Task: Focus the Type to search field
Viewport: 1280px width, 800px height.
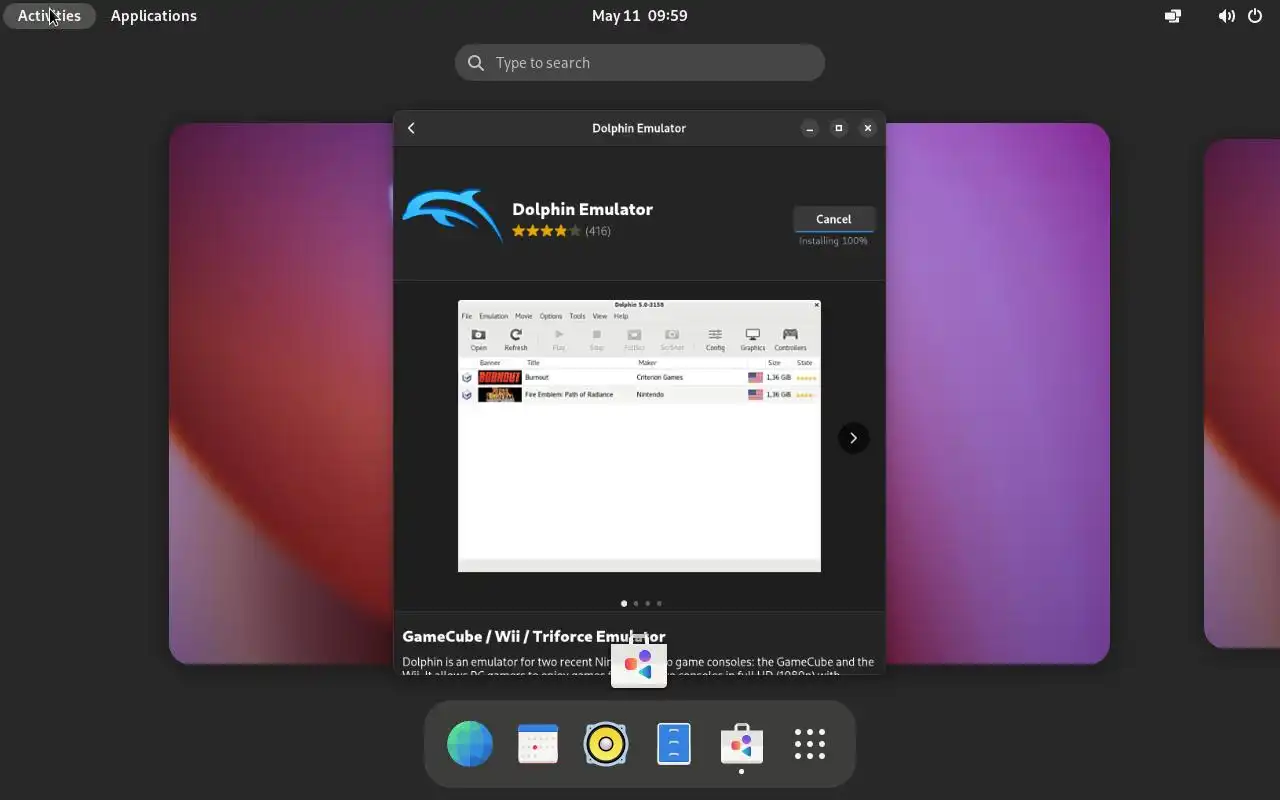Action: click(640, 62)
